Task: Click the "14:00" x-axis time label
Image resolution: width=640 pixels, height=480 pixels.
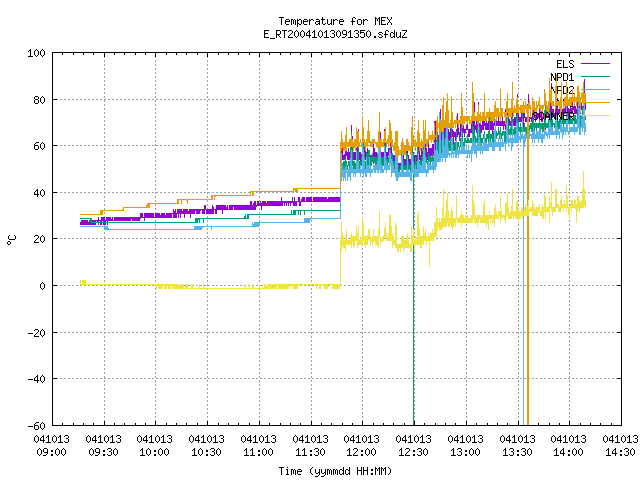Action: click(x=569, y=452)
